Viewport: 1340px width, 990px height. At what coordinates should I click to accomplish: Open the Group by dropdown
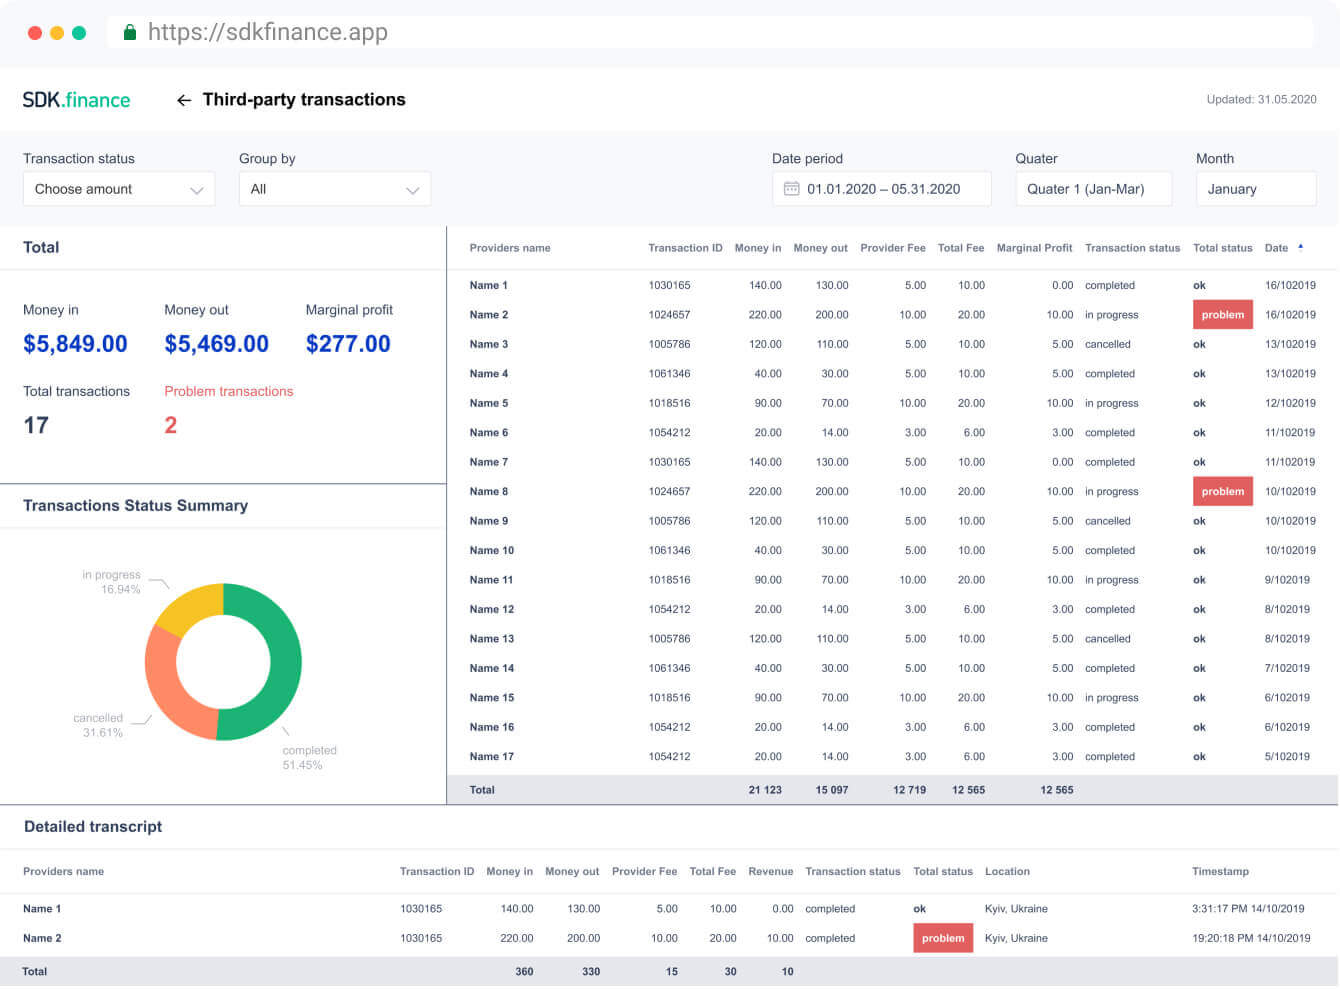coord(335,189)
